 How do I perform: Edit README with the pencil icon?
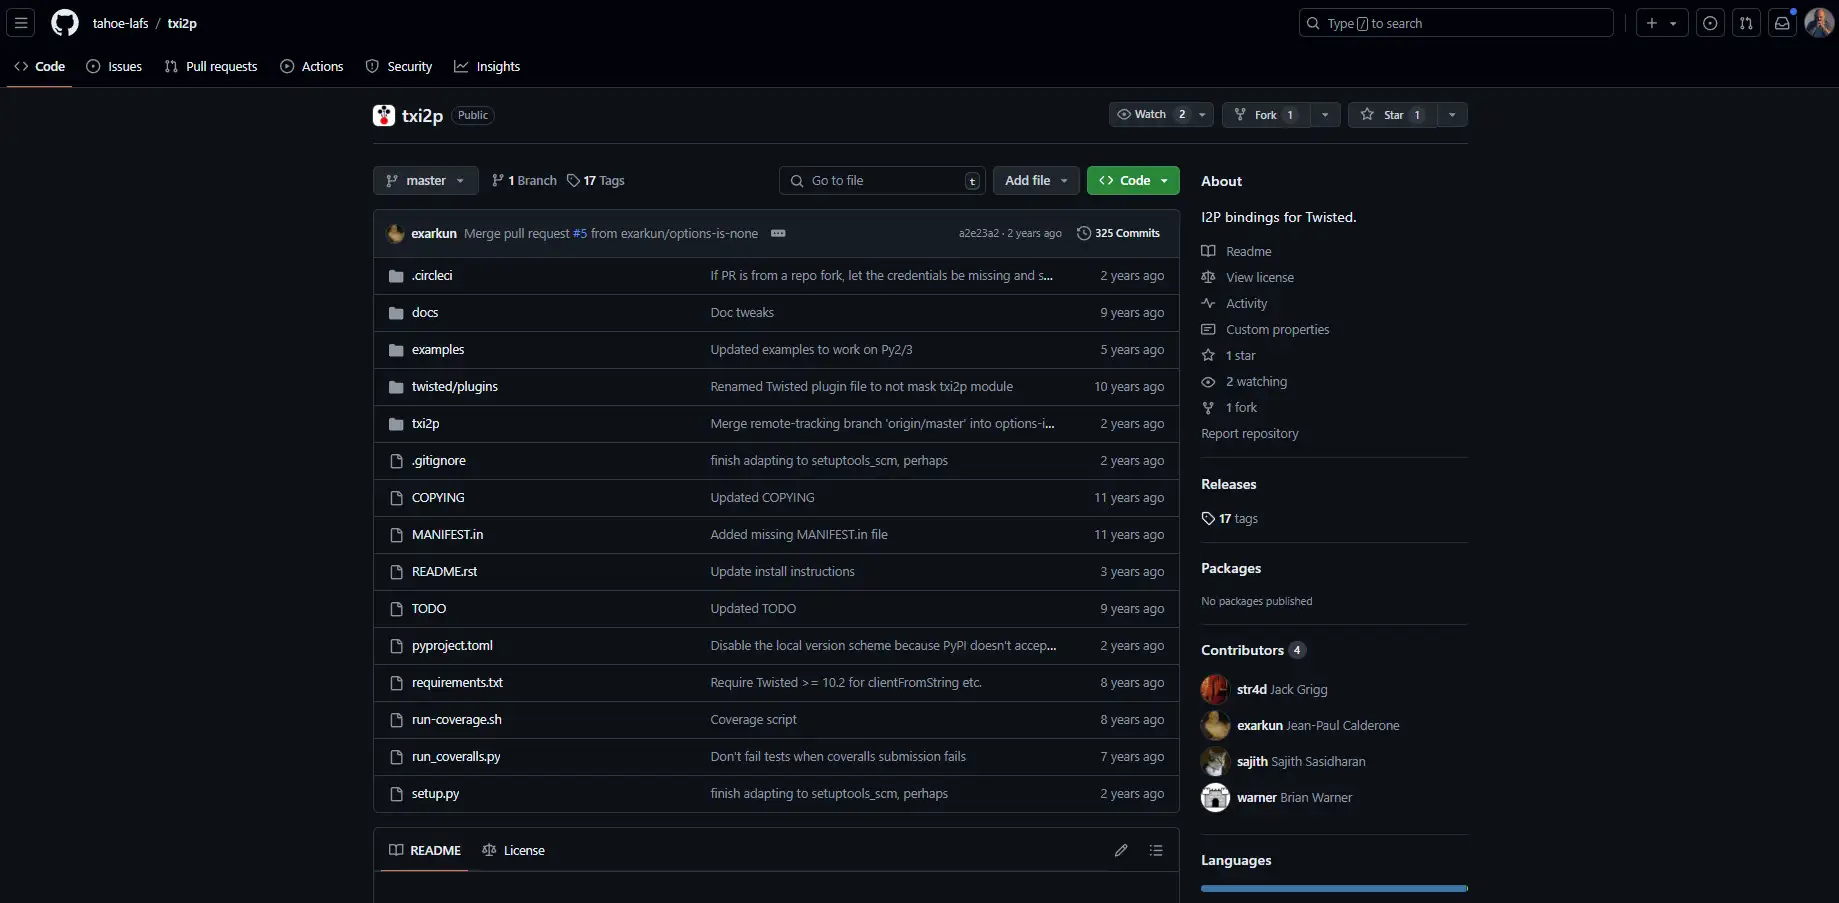[x=1121, y=851]
